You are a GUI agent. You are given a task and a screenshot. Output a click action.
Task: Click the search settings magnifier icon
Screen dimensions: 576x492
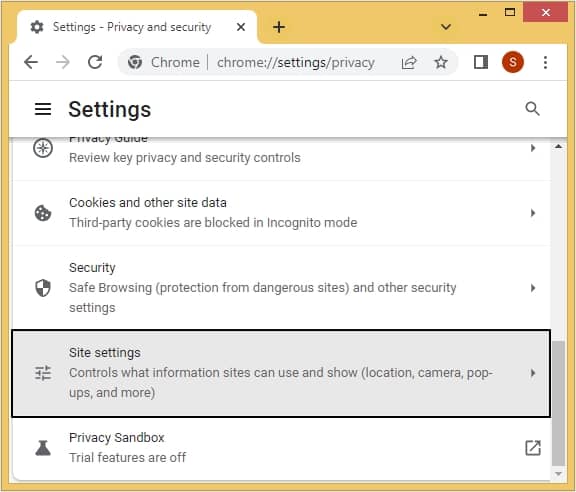tap(532, 109)
